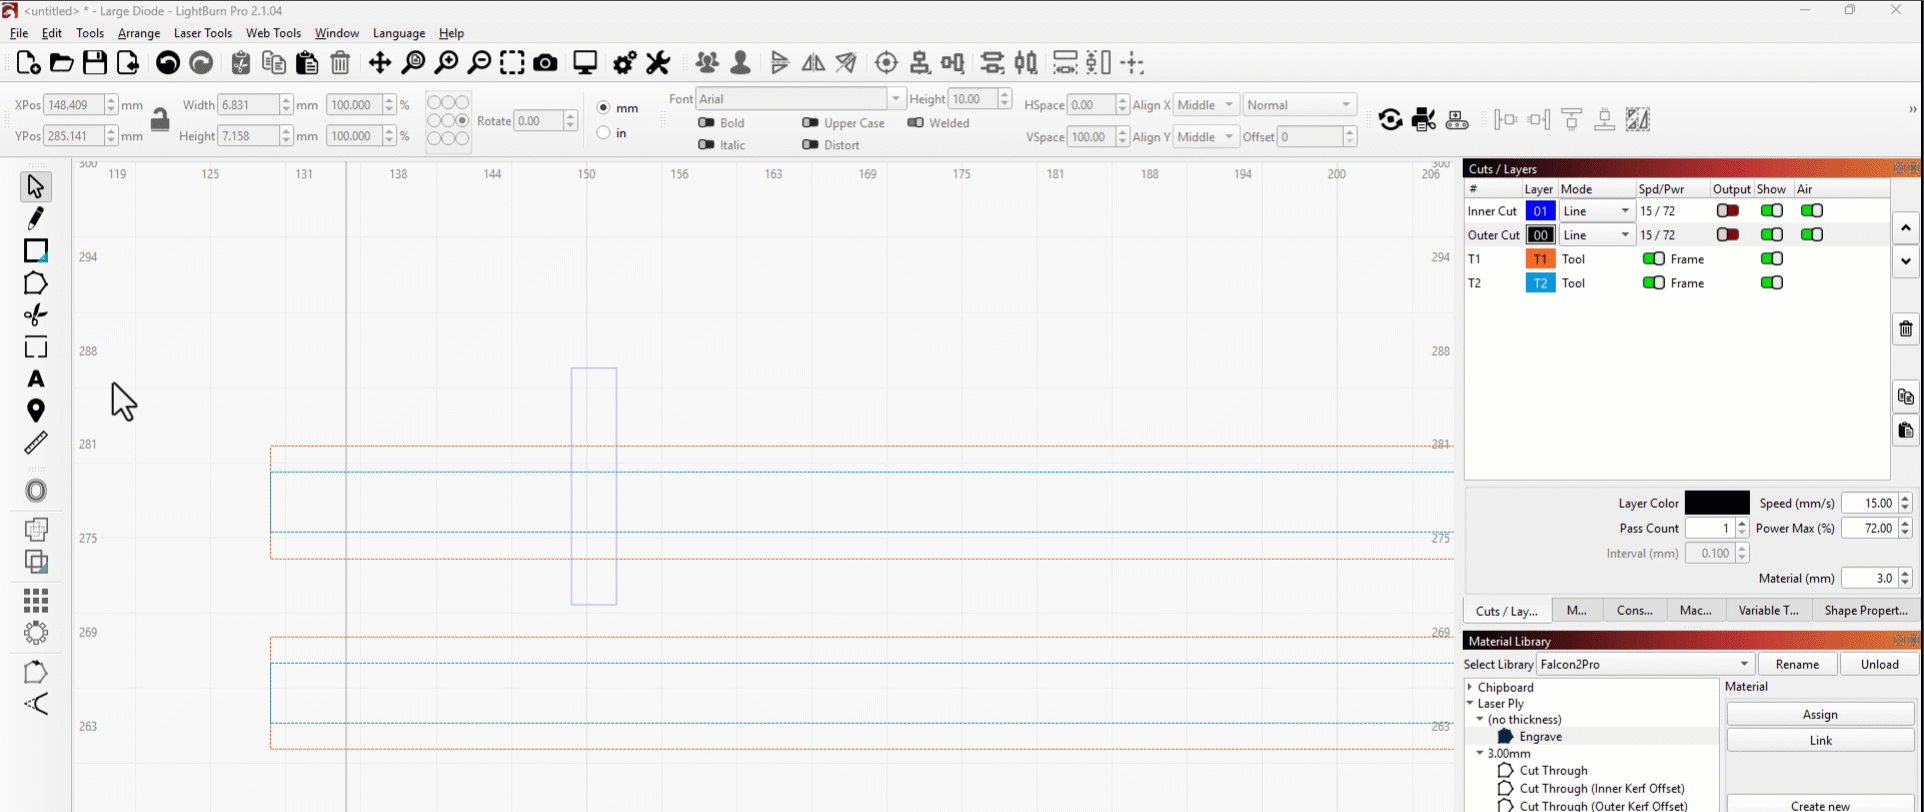Toggle Frame switch for T1 layer

coord(1653,259)
